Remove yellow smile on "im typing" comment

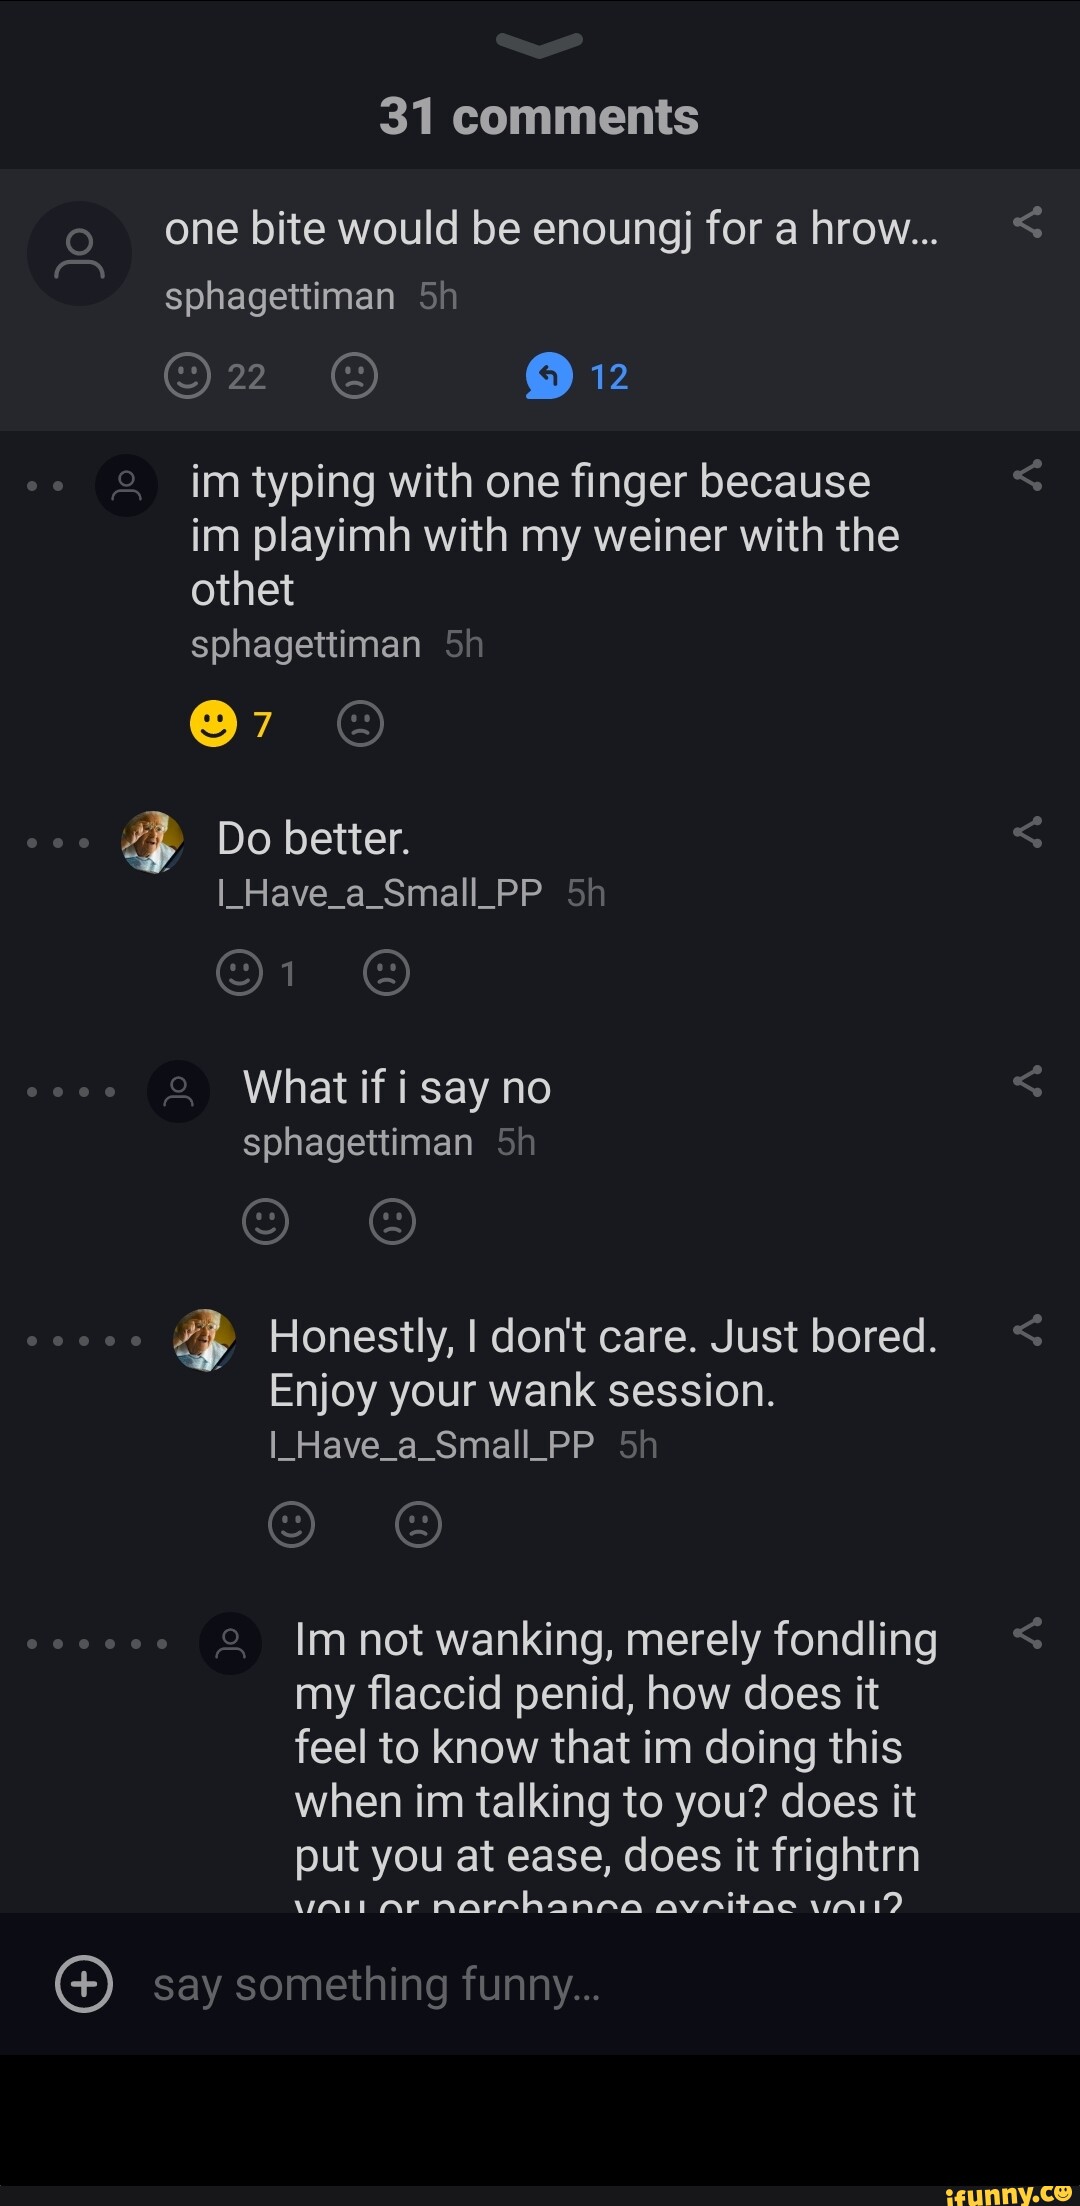[213, 723]
